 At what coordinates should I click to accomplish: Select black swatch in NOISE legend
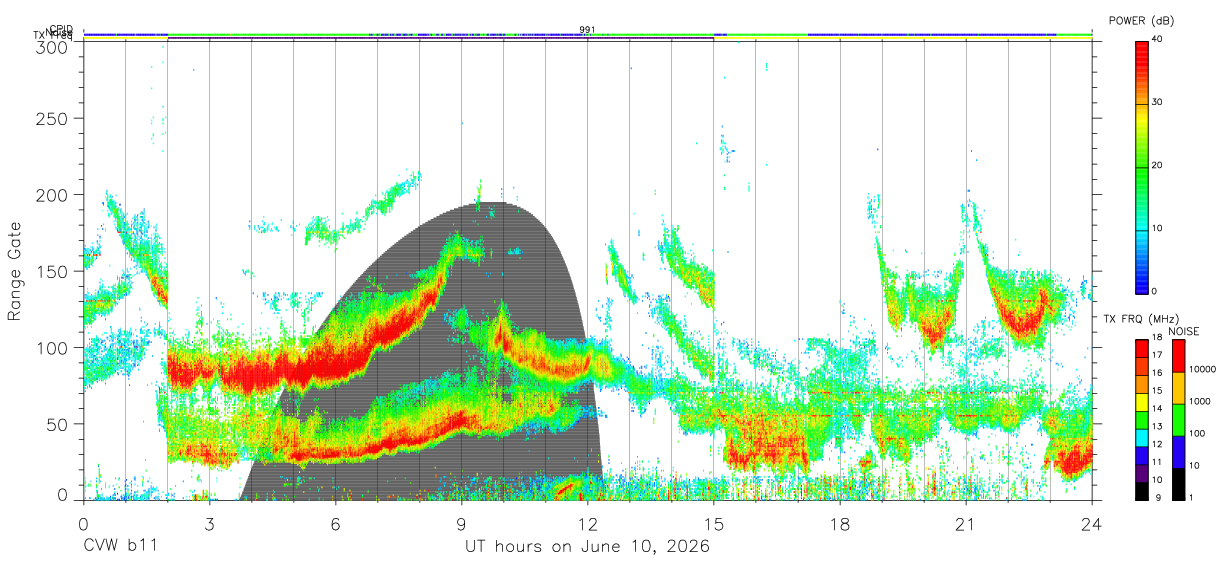pos(1178,484)
